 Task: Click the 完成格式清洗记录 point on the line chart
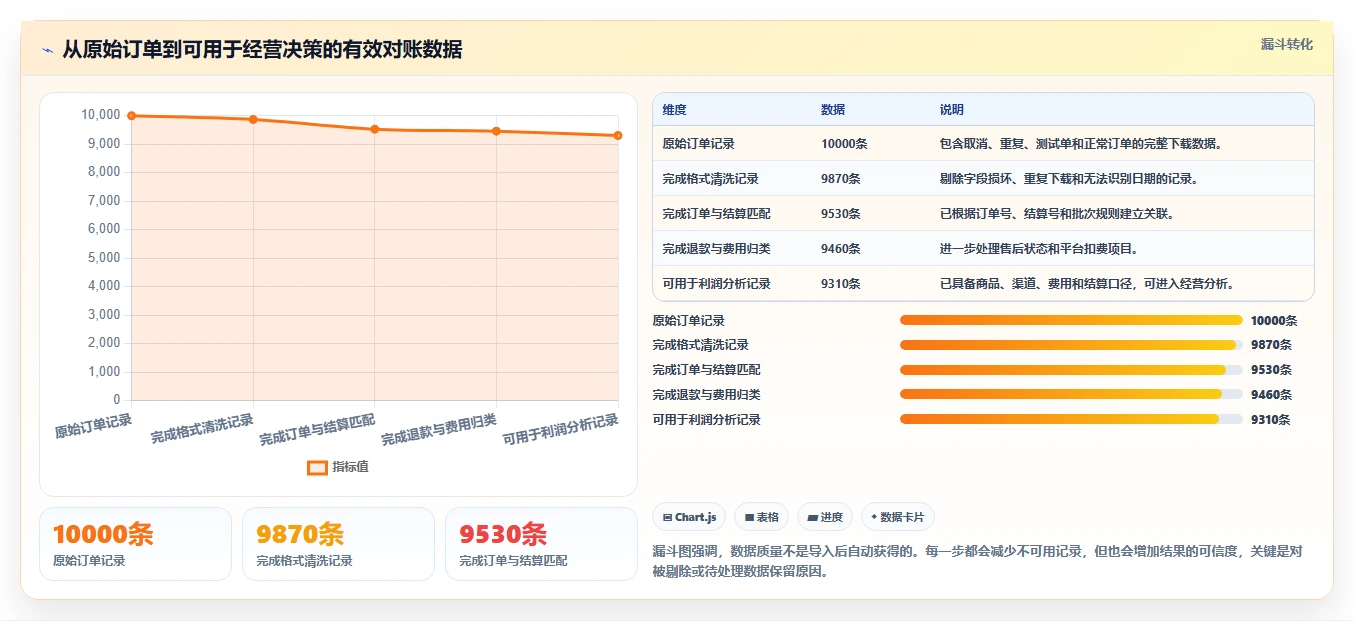click(253, 119)
